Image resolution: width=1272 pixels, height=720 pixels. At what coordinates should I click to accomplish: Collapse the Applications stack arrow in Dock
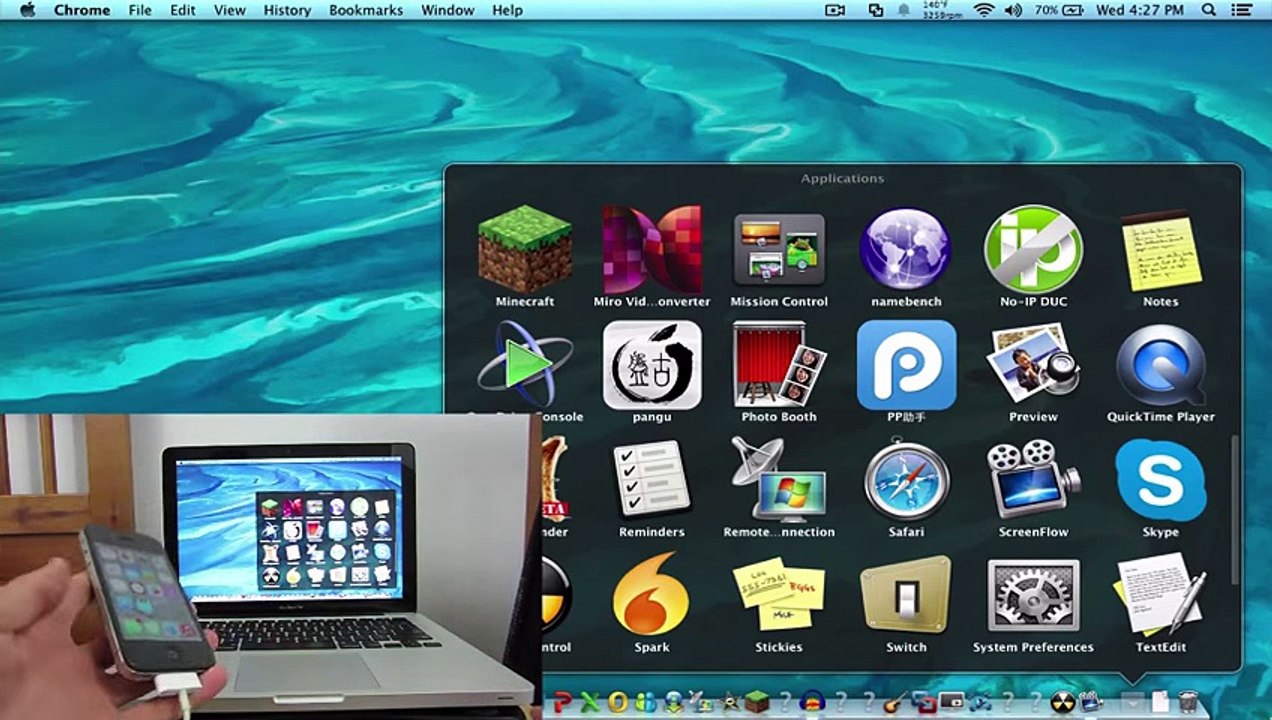point(1132,703)
